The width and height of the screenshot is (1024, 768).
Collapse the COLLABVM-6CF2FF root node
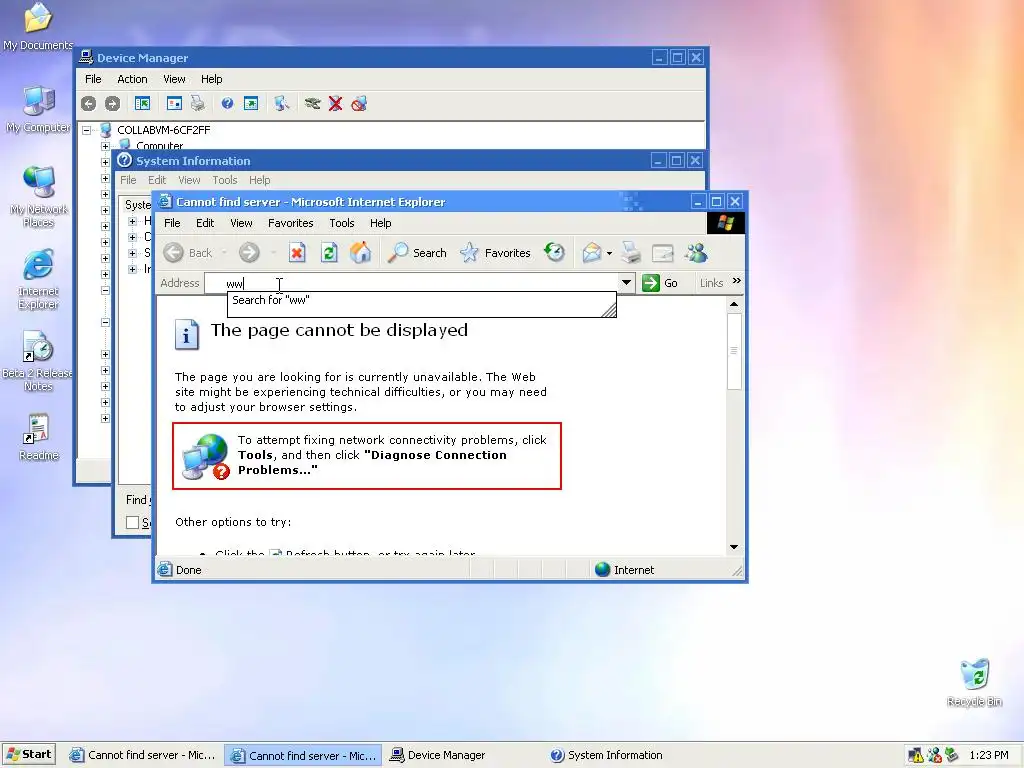tap(86, 130)
